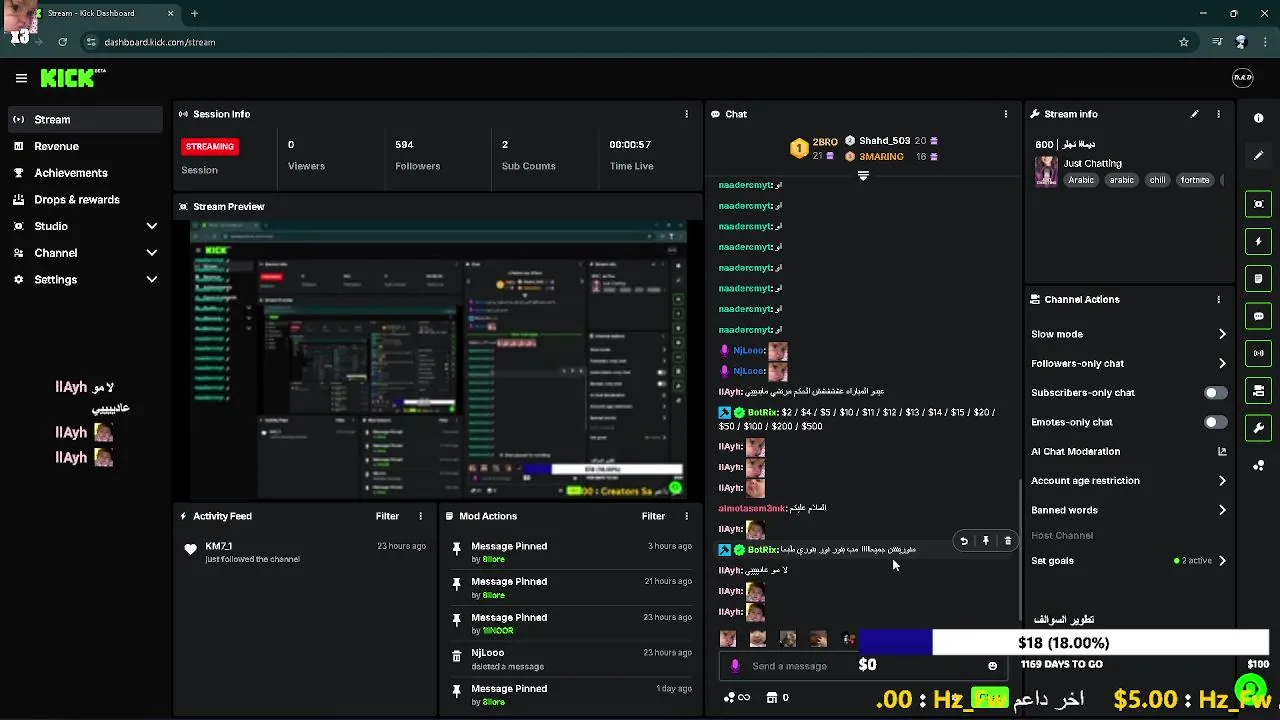Click the purple identity icon in chat input
Screen dimensions: 1280x720
coord(735,666)
